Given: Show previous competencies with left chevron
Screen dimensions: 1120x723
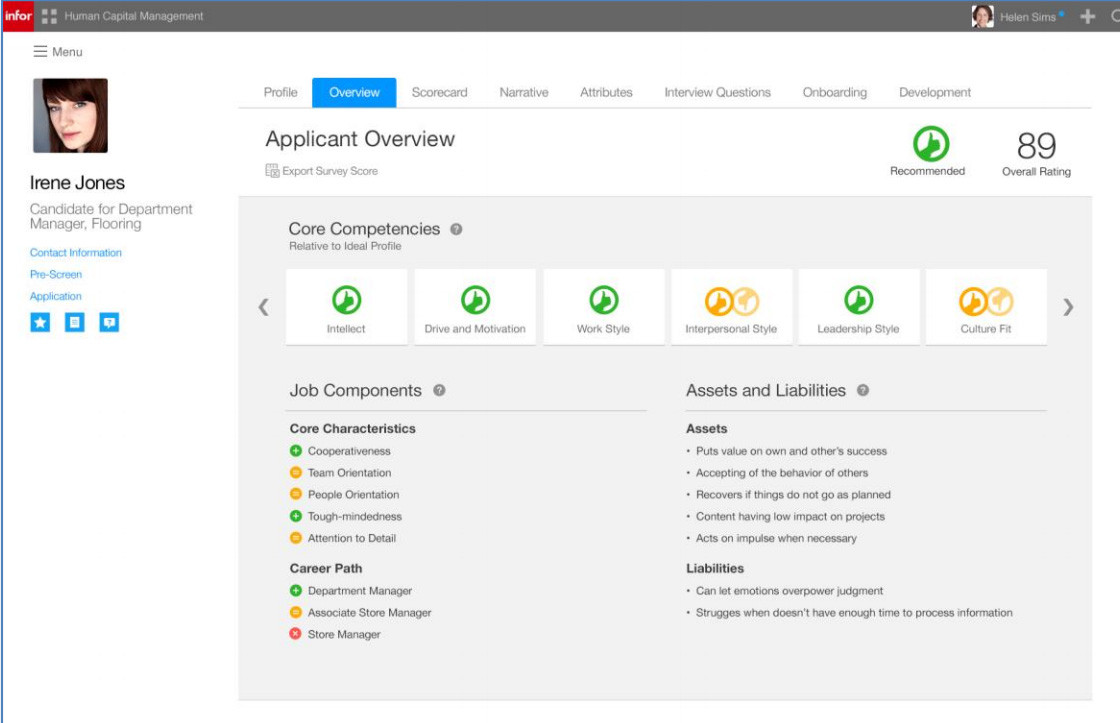Looking at the screenshot, I should (264, 307).
